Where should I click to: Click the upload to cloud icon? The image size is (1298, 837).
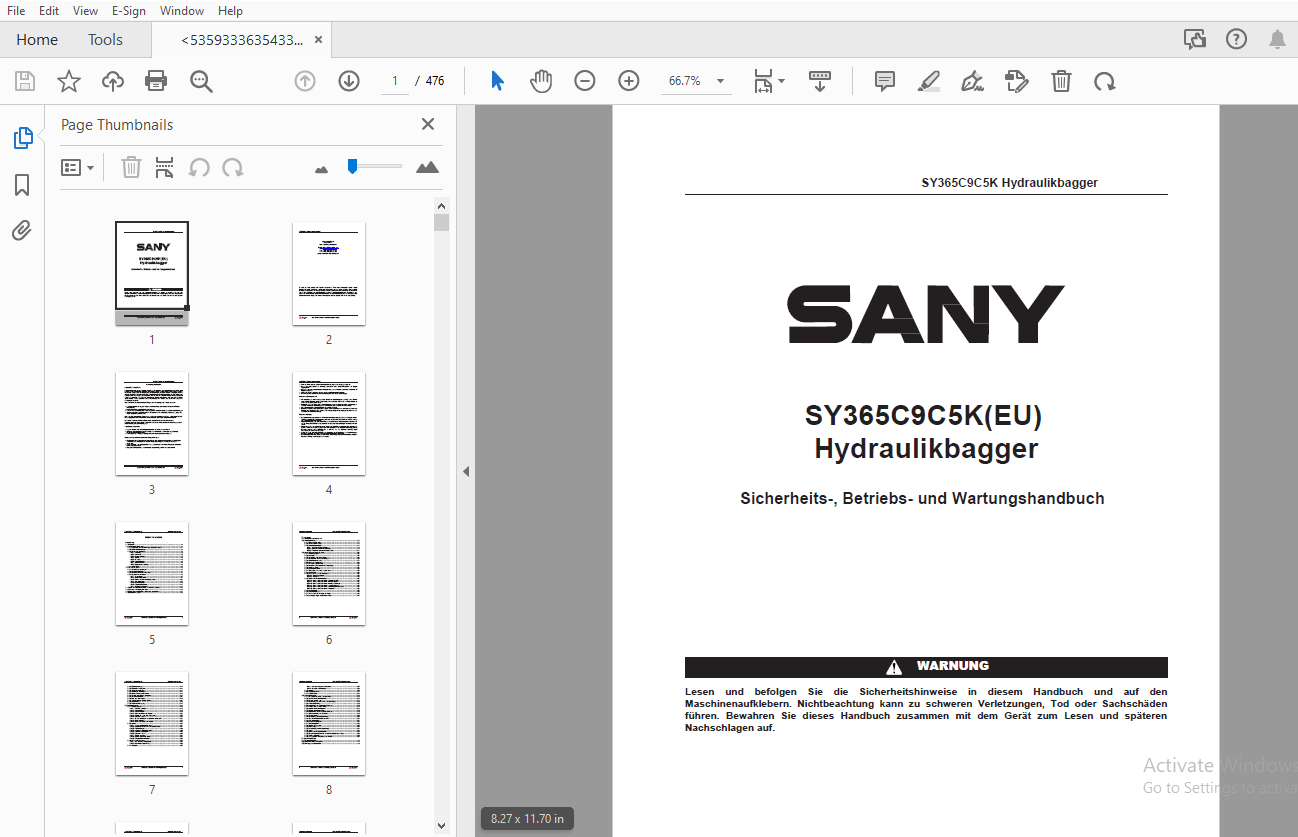pyautogui.click(x=113, y=81)
